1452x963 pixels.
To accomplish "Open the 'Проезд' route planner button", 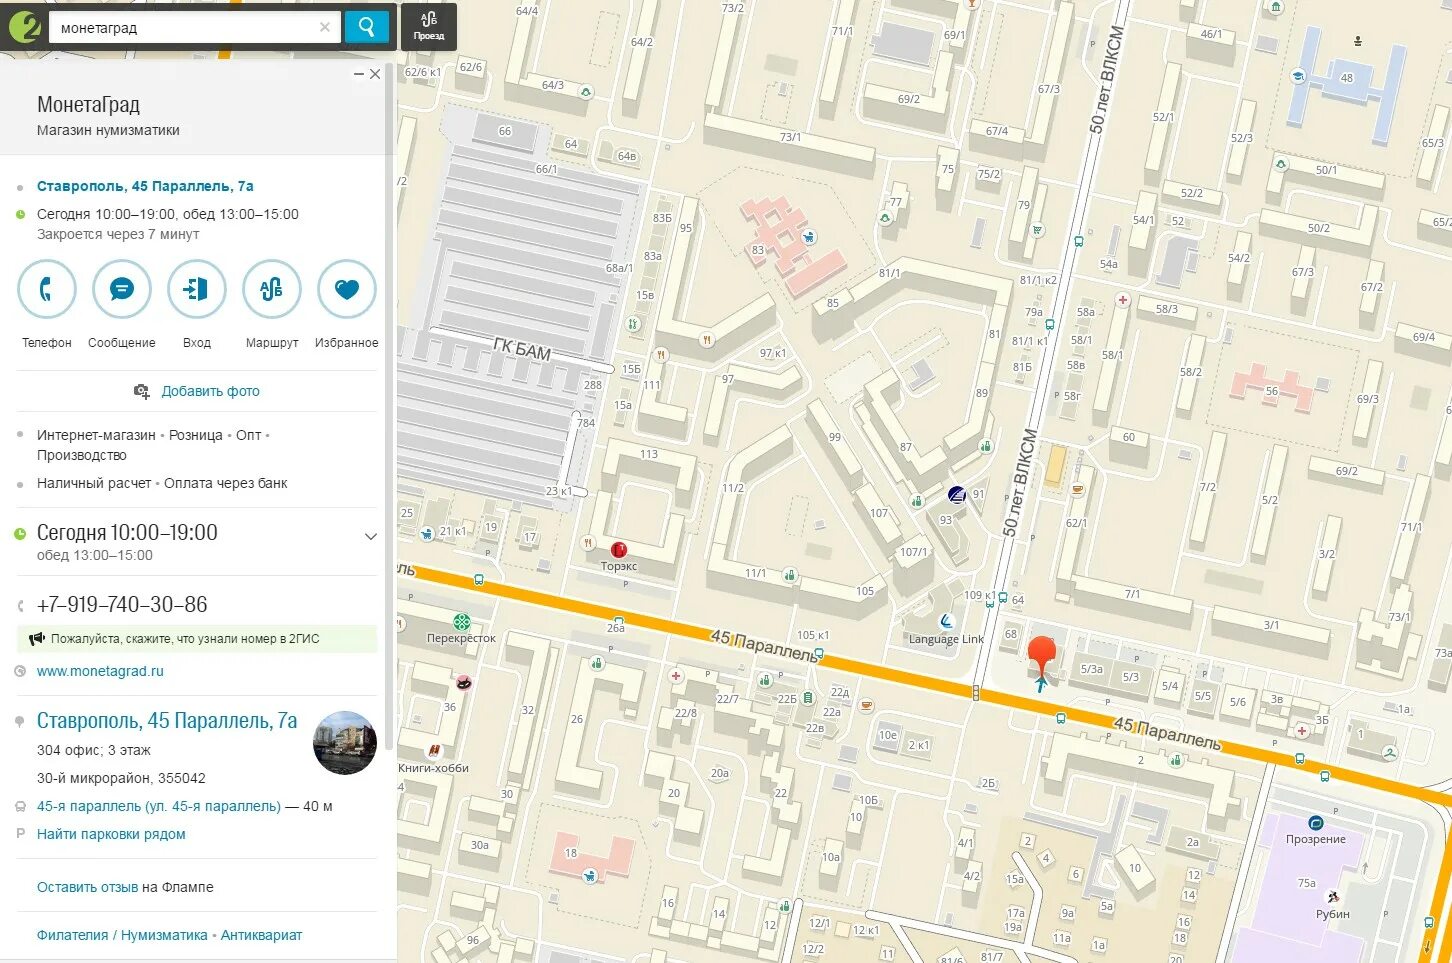I will pyautogui.click(x=428, y=27).
